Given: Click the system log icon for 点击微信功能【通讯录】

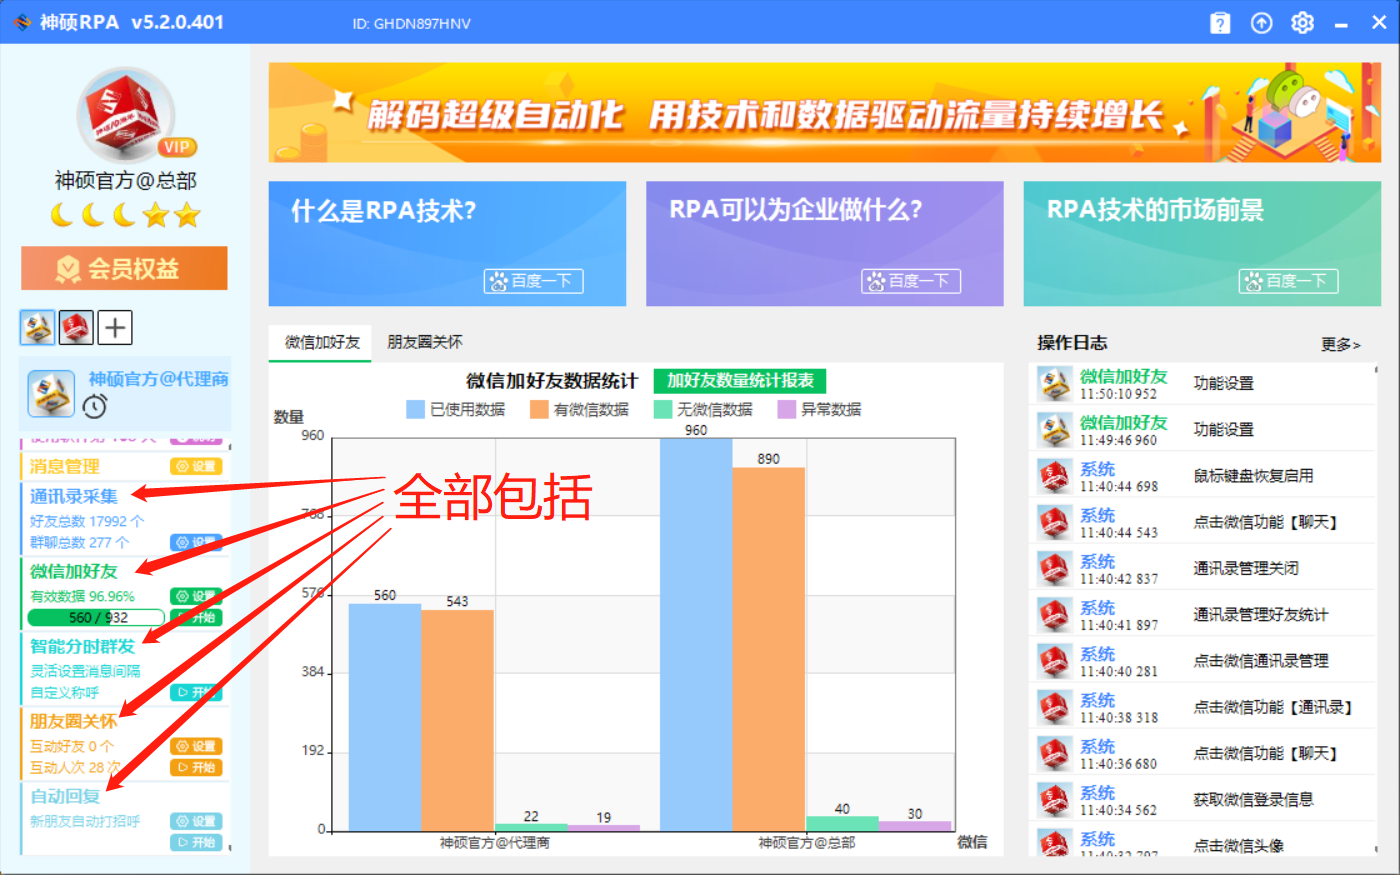Looking at the screenshot, I should click(1054, 707).
